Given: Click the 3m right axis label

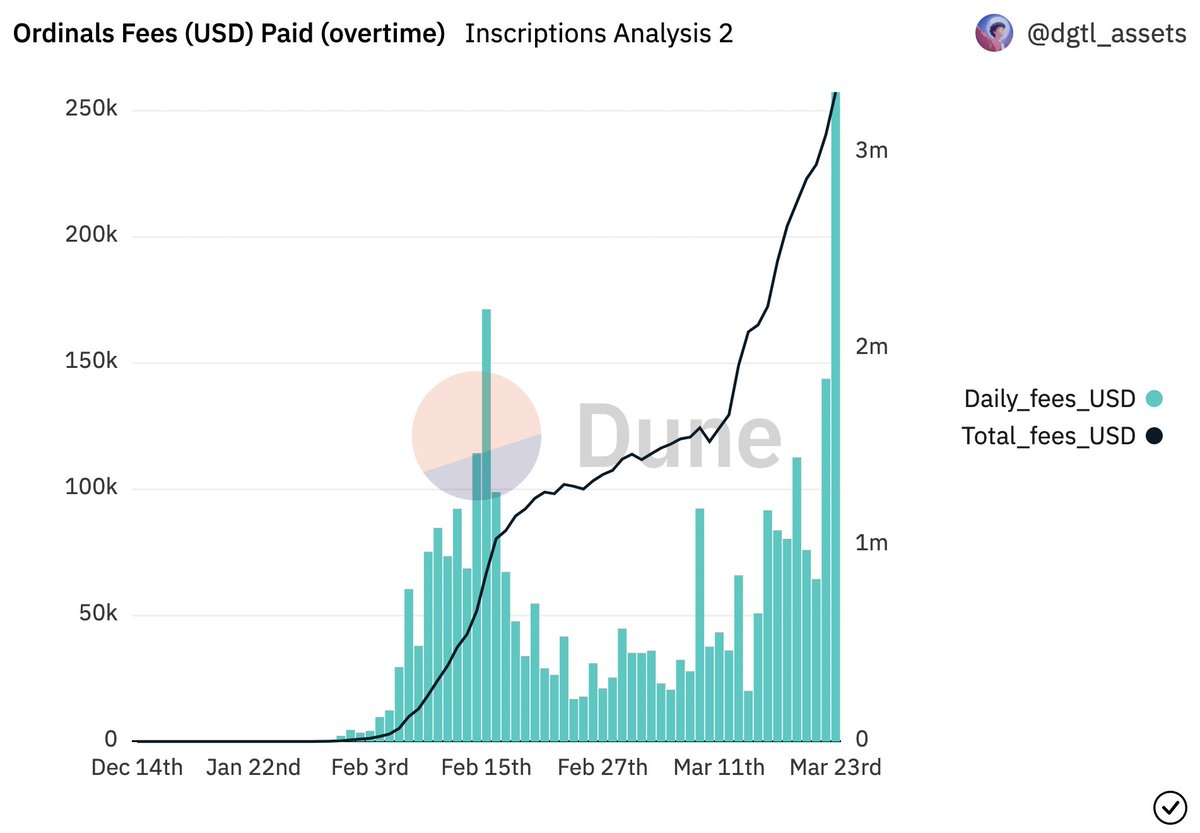Looking at the screenshot, I should tap(872, 150).
